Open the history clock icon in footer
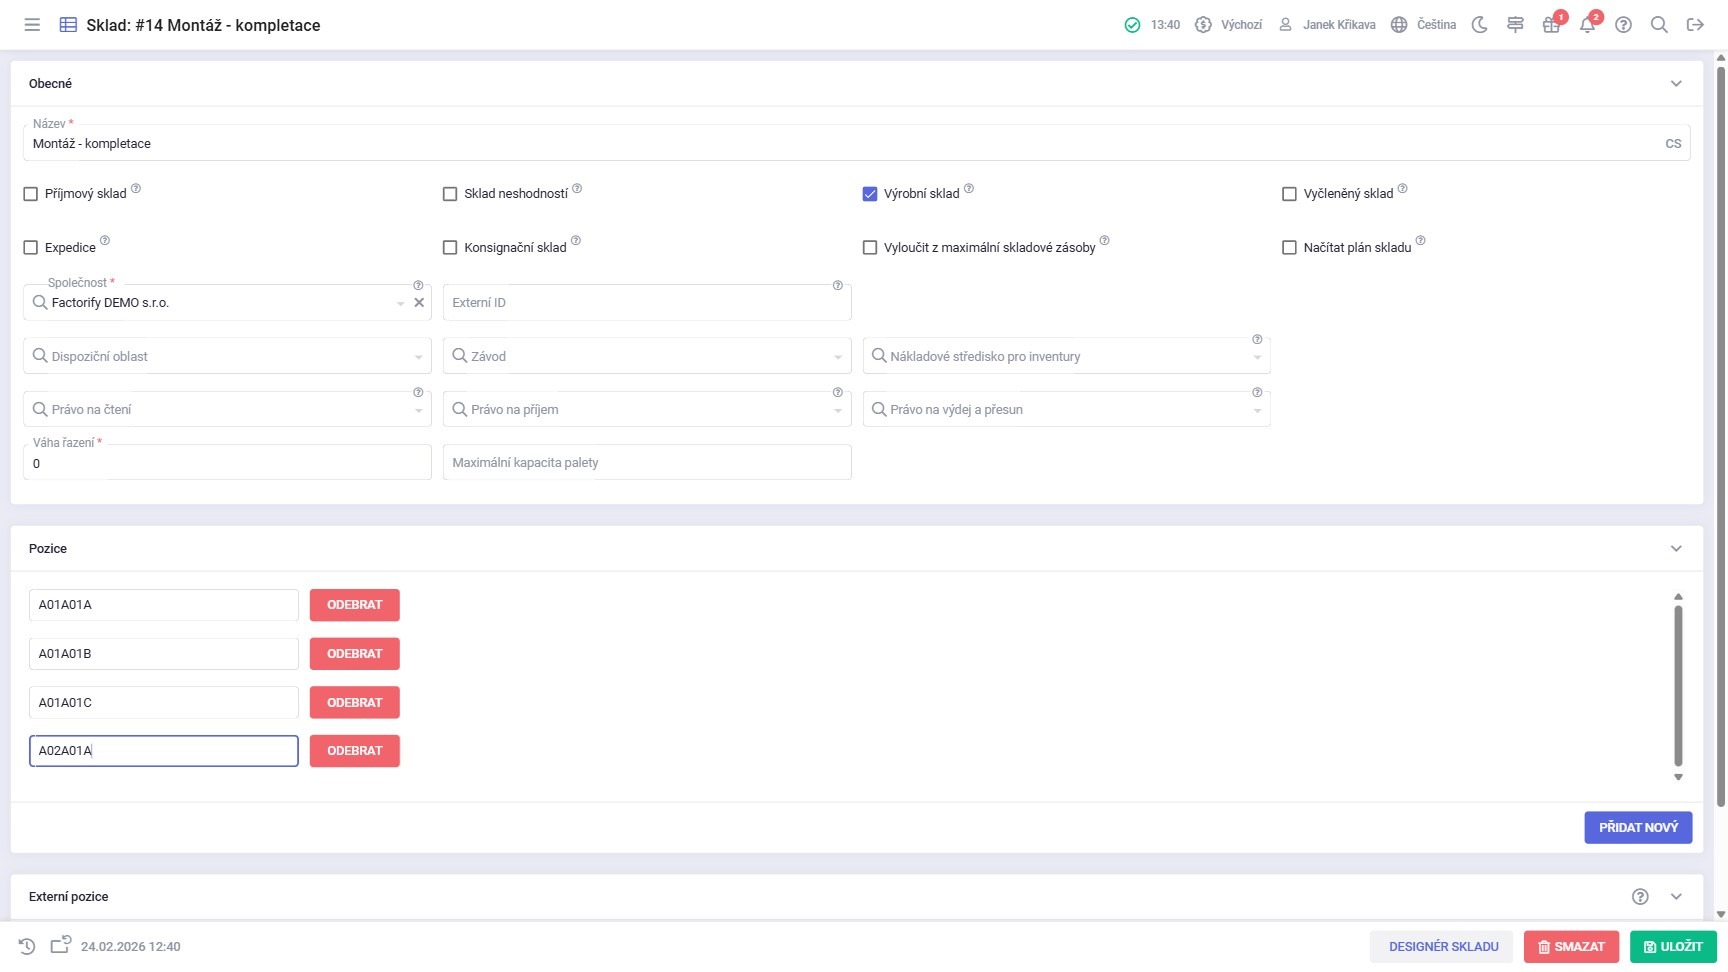1728x972 pixels. click(x=27, y=946)
